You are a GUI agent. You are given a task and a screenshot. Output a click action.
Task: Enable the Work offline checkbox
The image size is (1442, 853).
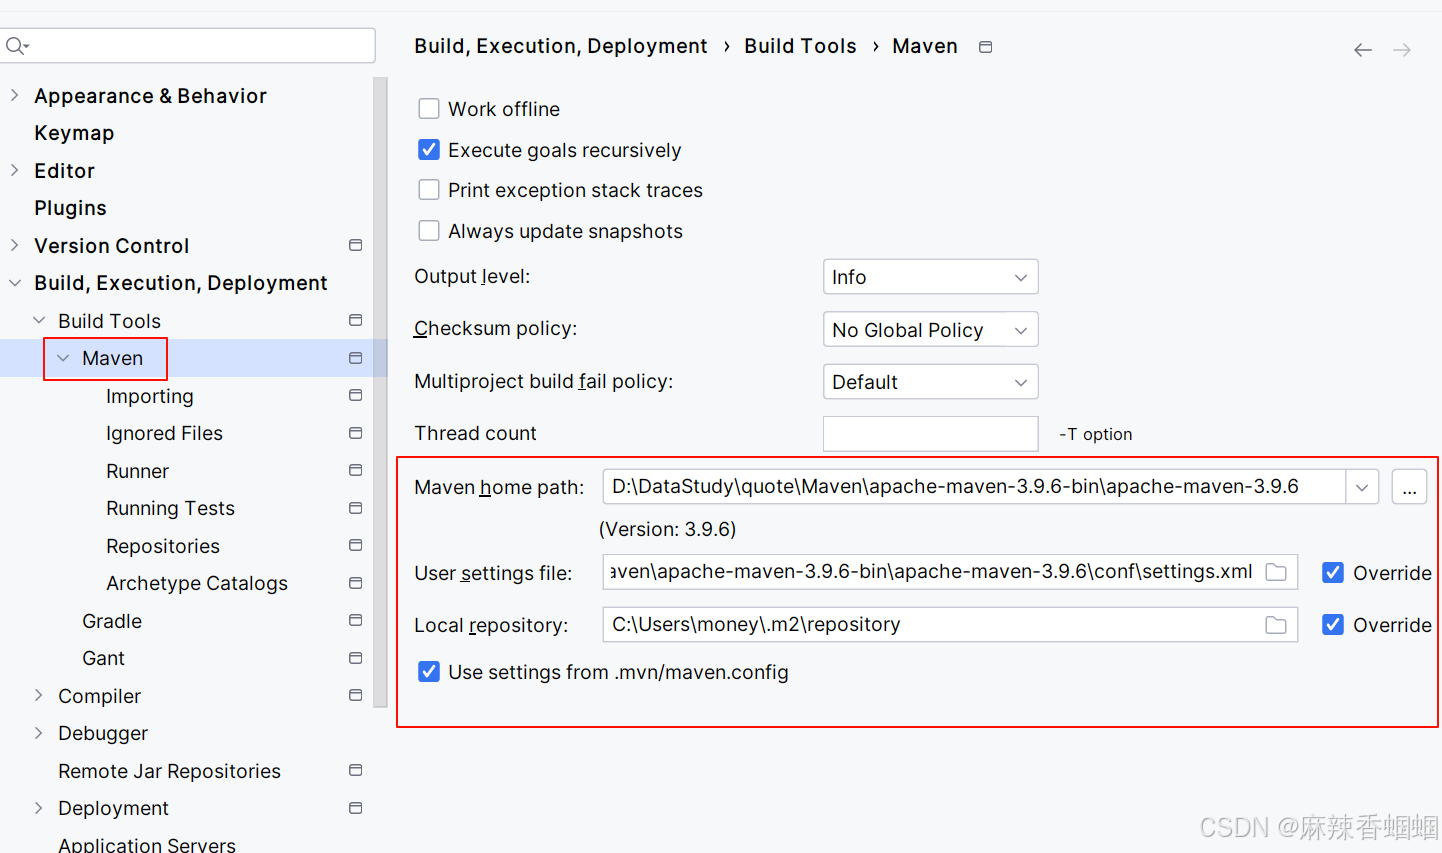point(429,109)
